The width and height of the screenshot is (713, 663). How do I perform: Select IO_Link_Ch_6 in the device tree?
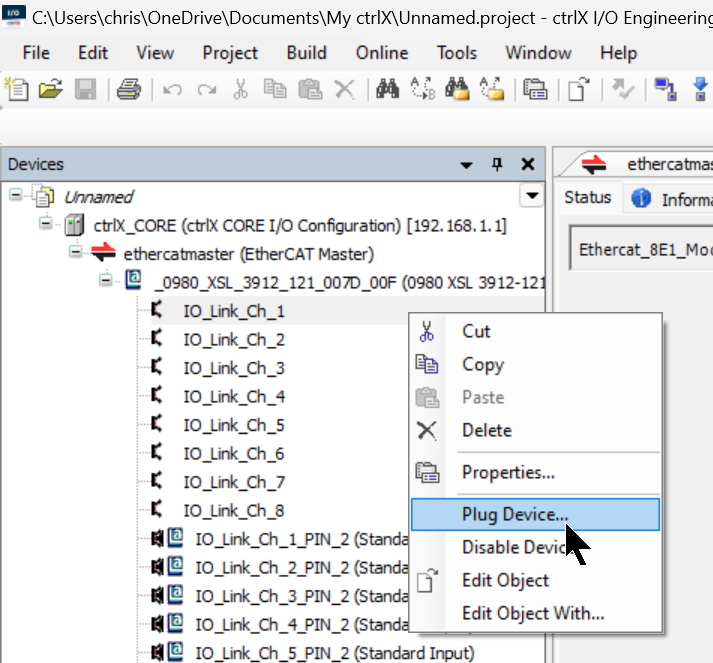pos(234,454)
